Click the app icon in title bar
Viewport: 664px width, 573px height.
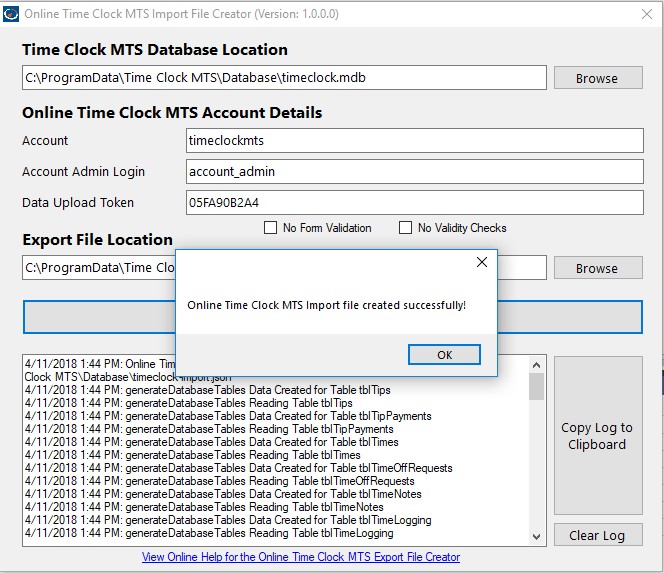[11, 14]
